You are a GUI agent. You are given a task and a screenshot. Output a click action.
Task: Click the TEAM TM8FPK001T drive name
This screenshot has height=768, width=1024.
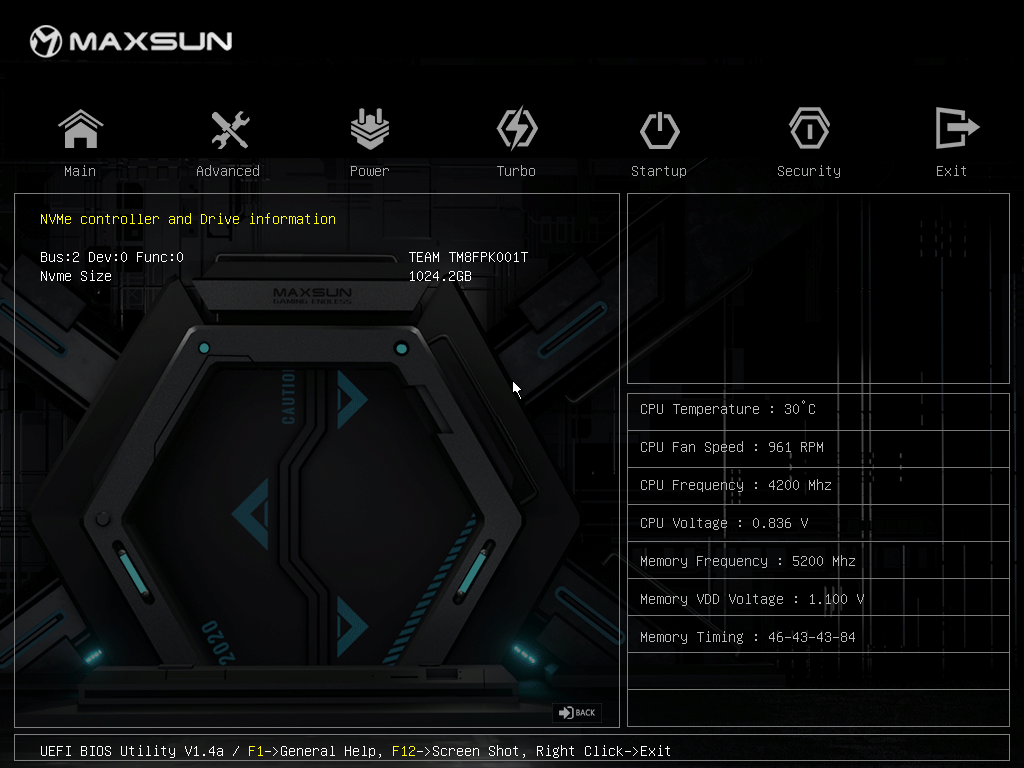[468, 257]
